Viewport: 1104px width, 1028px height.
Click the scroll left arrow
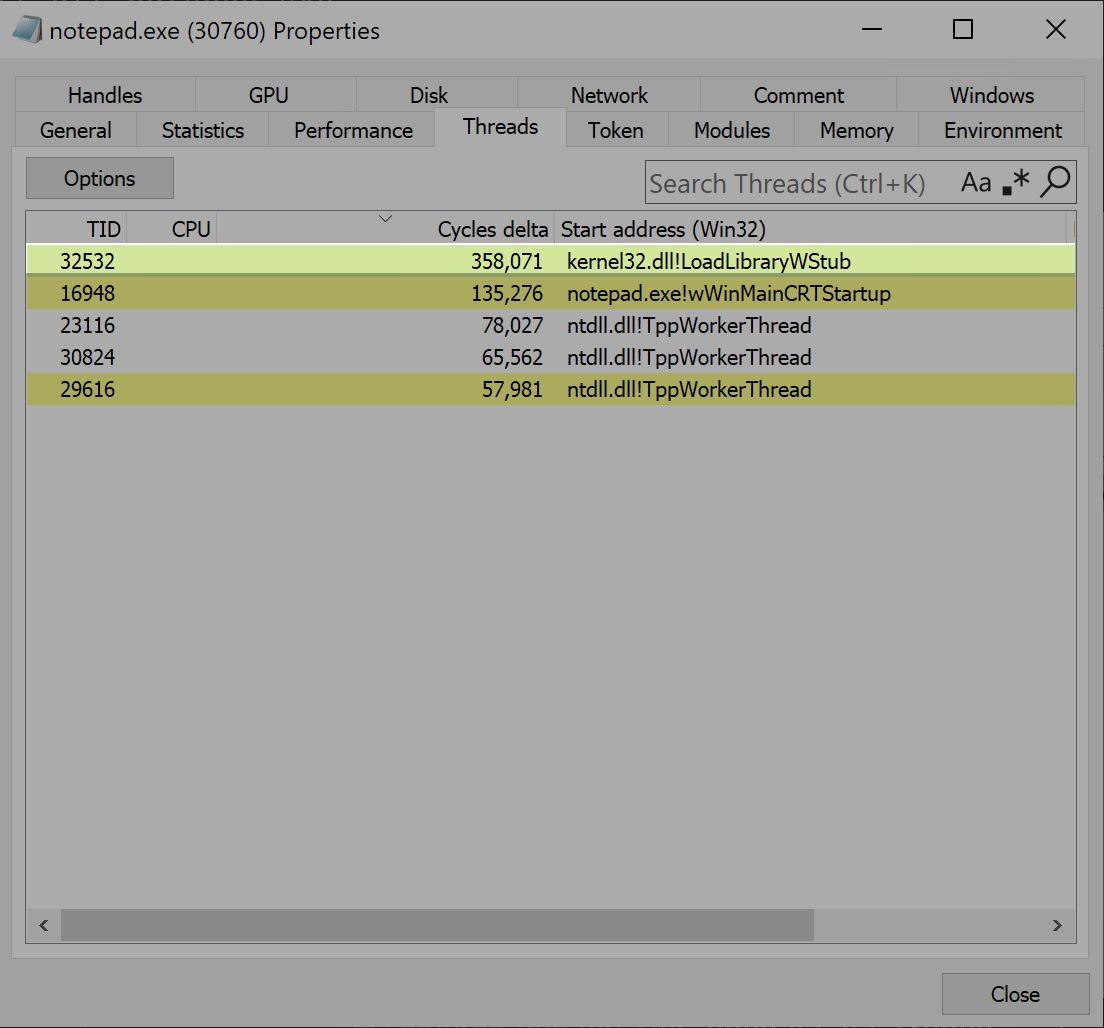[44, 925]
